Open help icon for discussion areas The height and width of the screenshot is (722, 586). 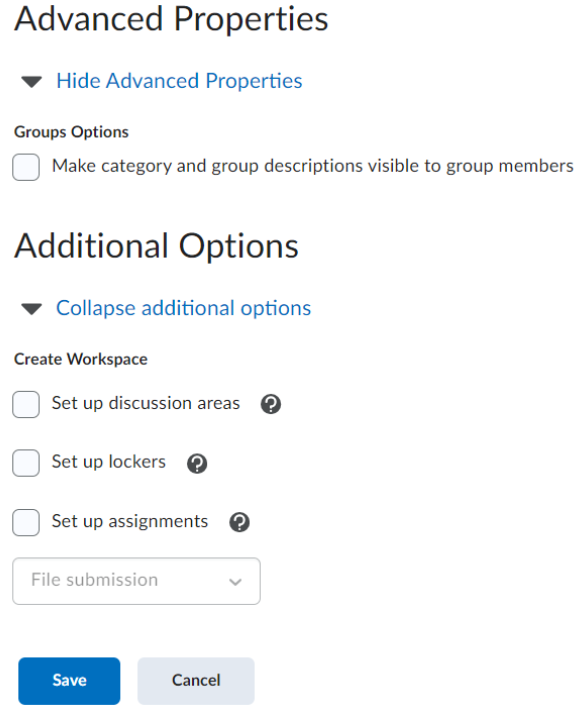point(271,404)
